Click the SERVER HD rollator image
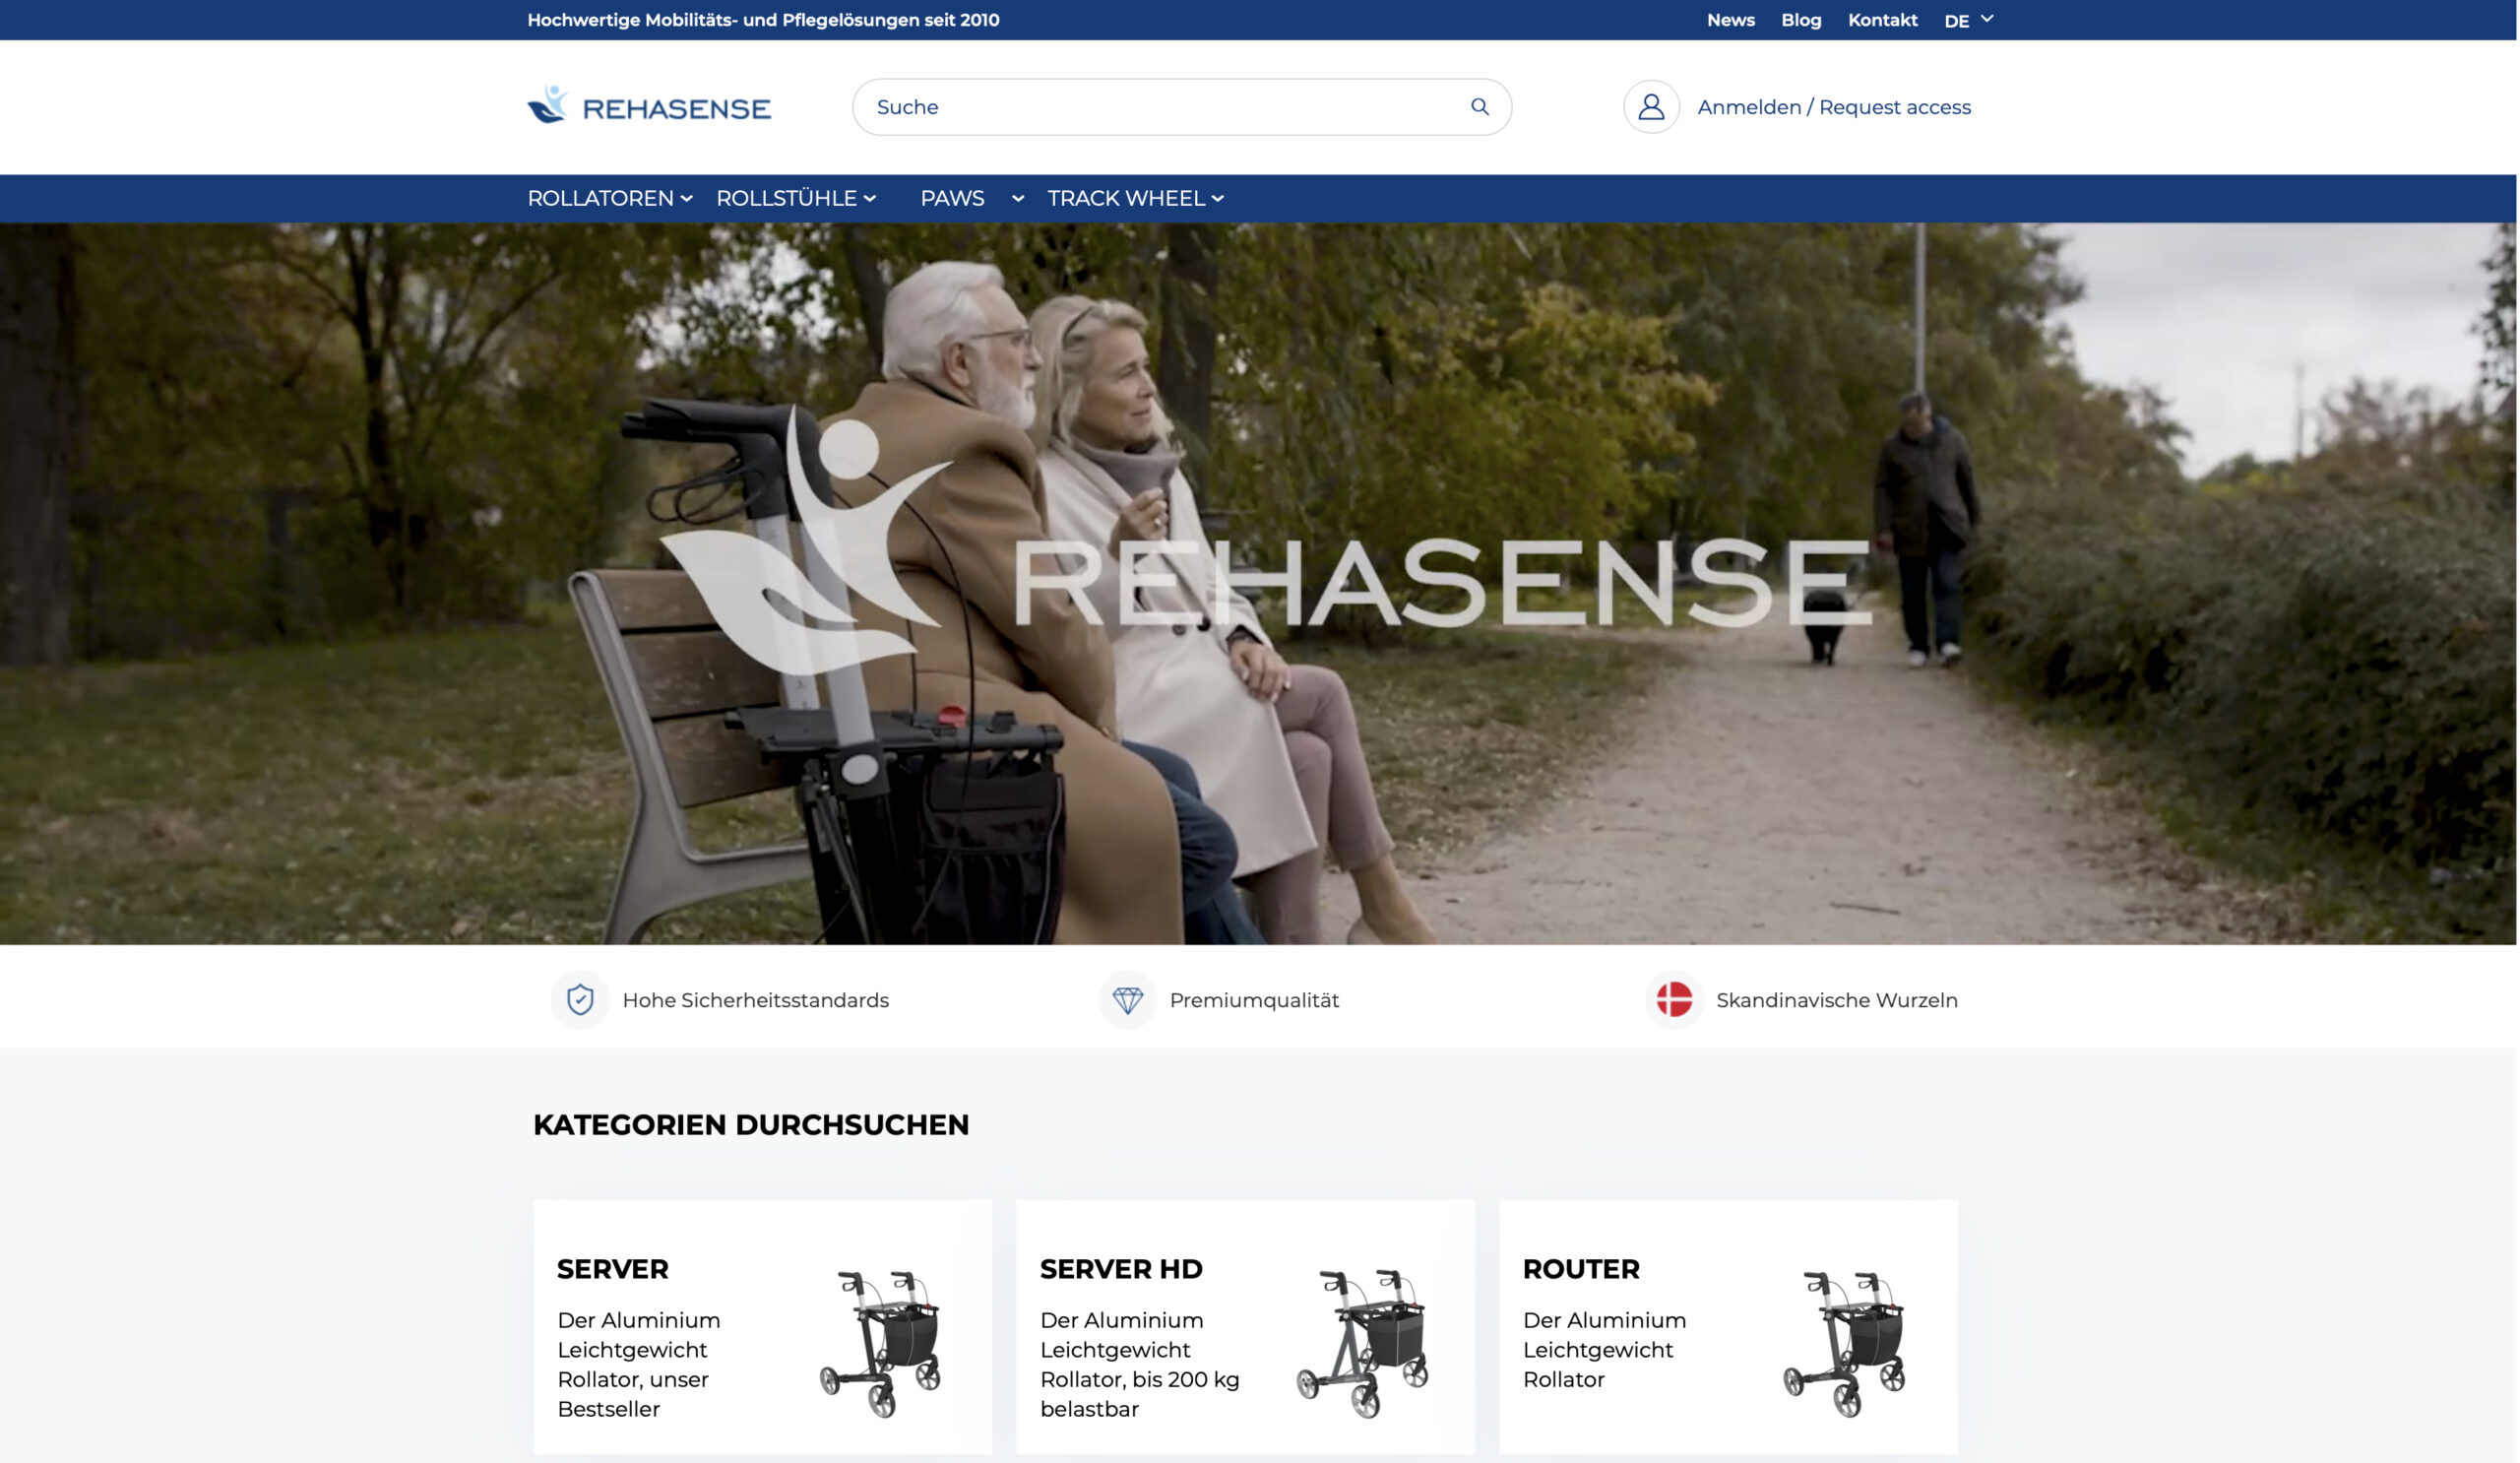This screenshot has width=2520, height=1463. pyautogui.click(x=1362, y=1343)
